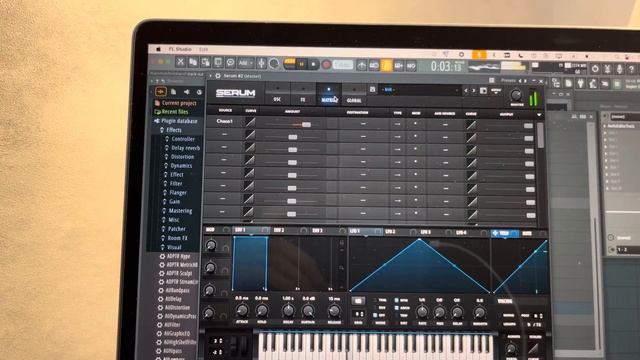This screenshot has height=360, width=640.
Task: Toggle the type arrow in Chaos1 row
Action: pos(398,124)
